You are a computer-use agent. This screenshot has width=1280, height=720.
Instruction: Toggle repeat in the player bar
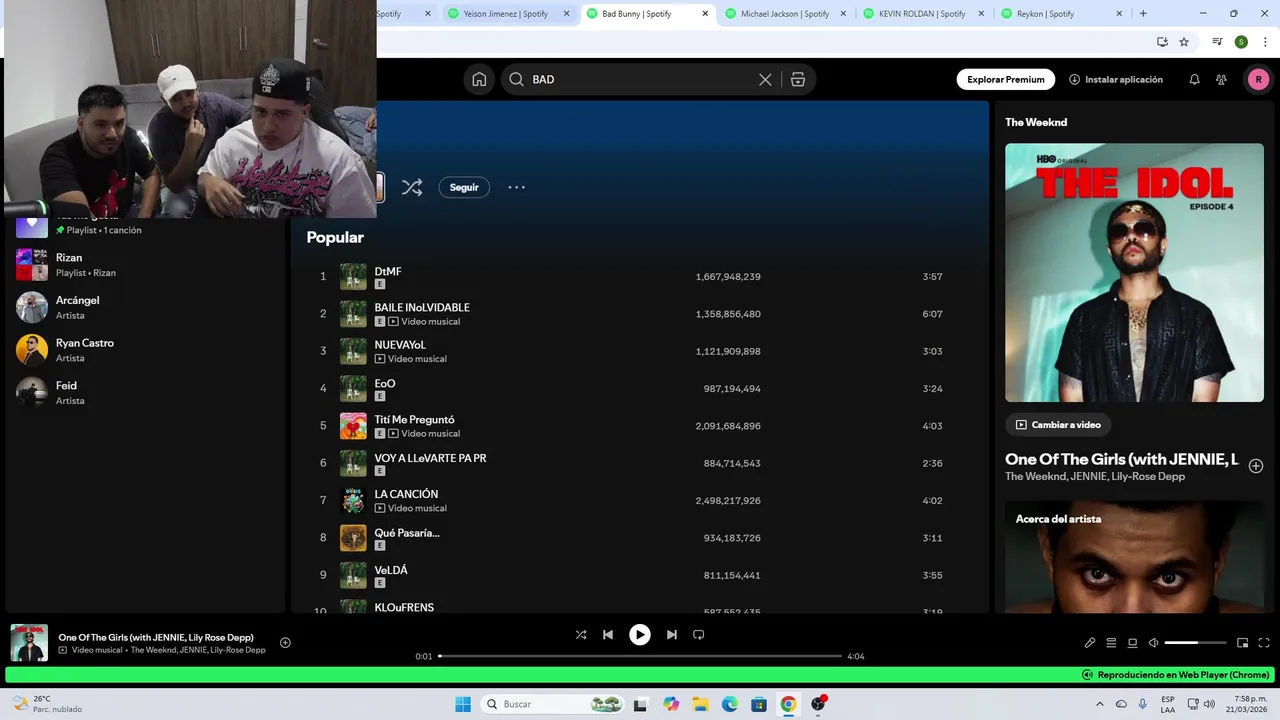coord(699,634)
